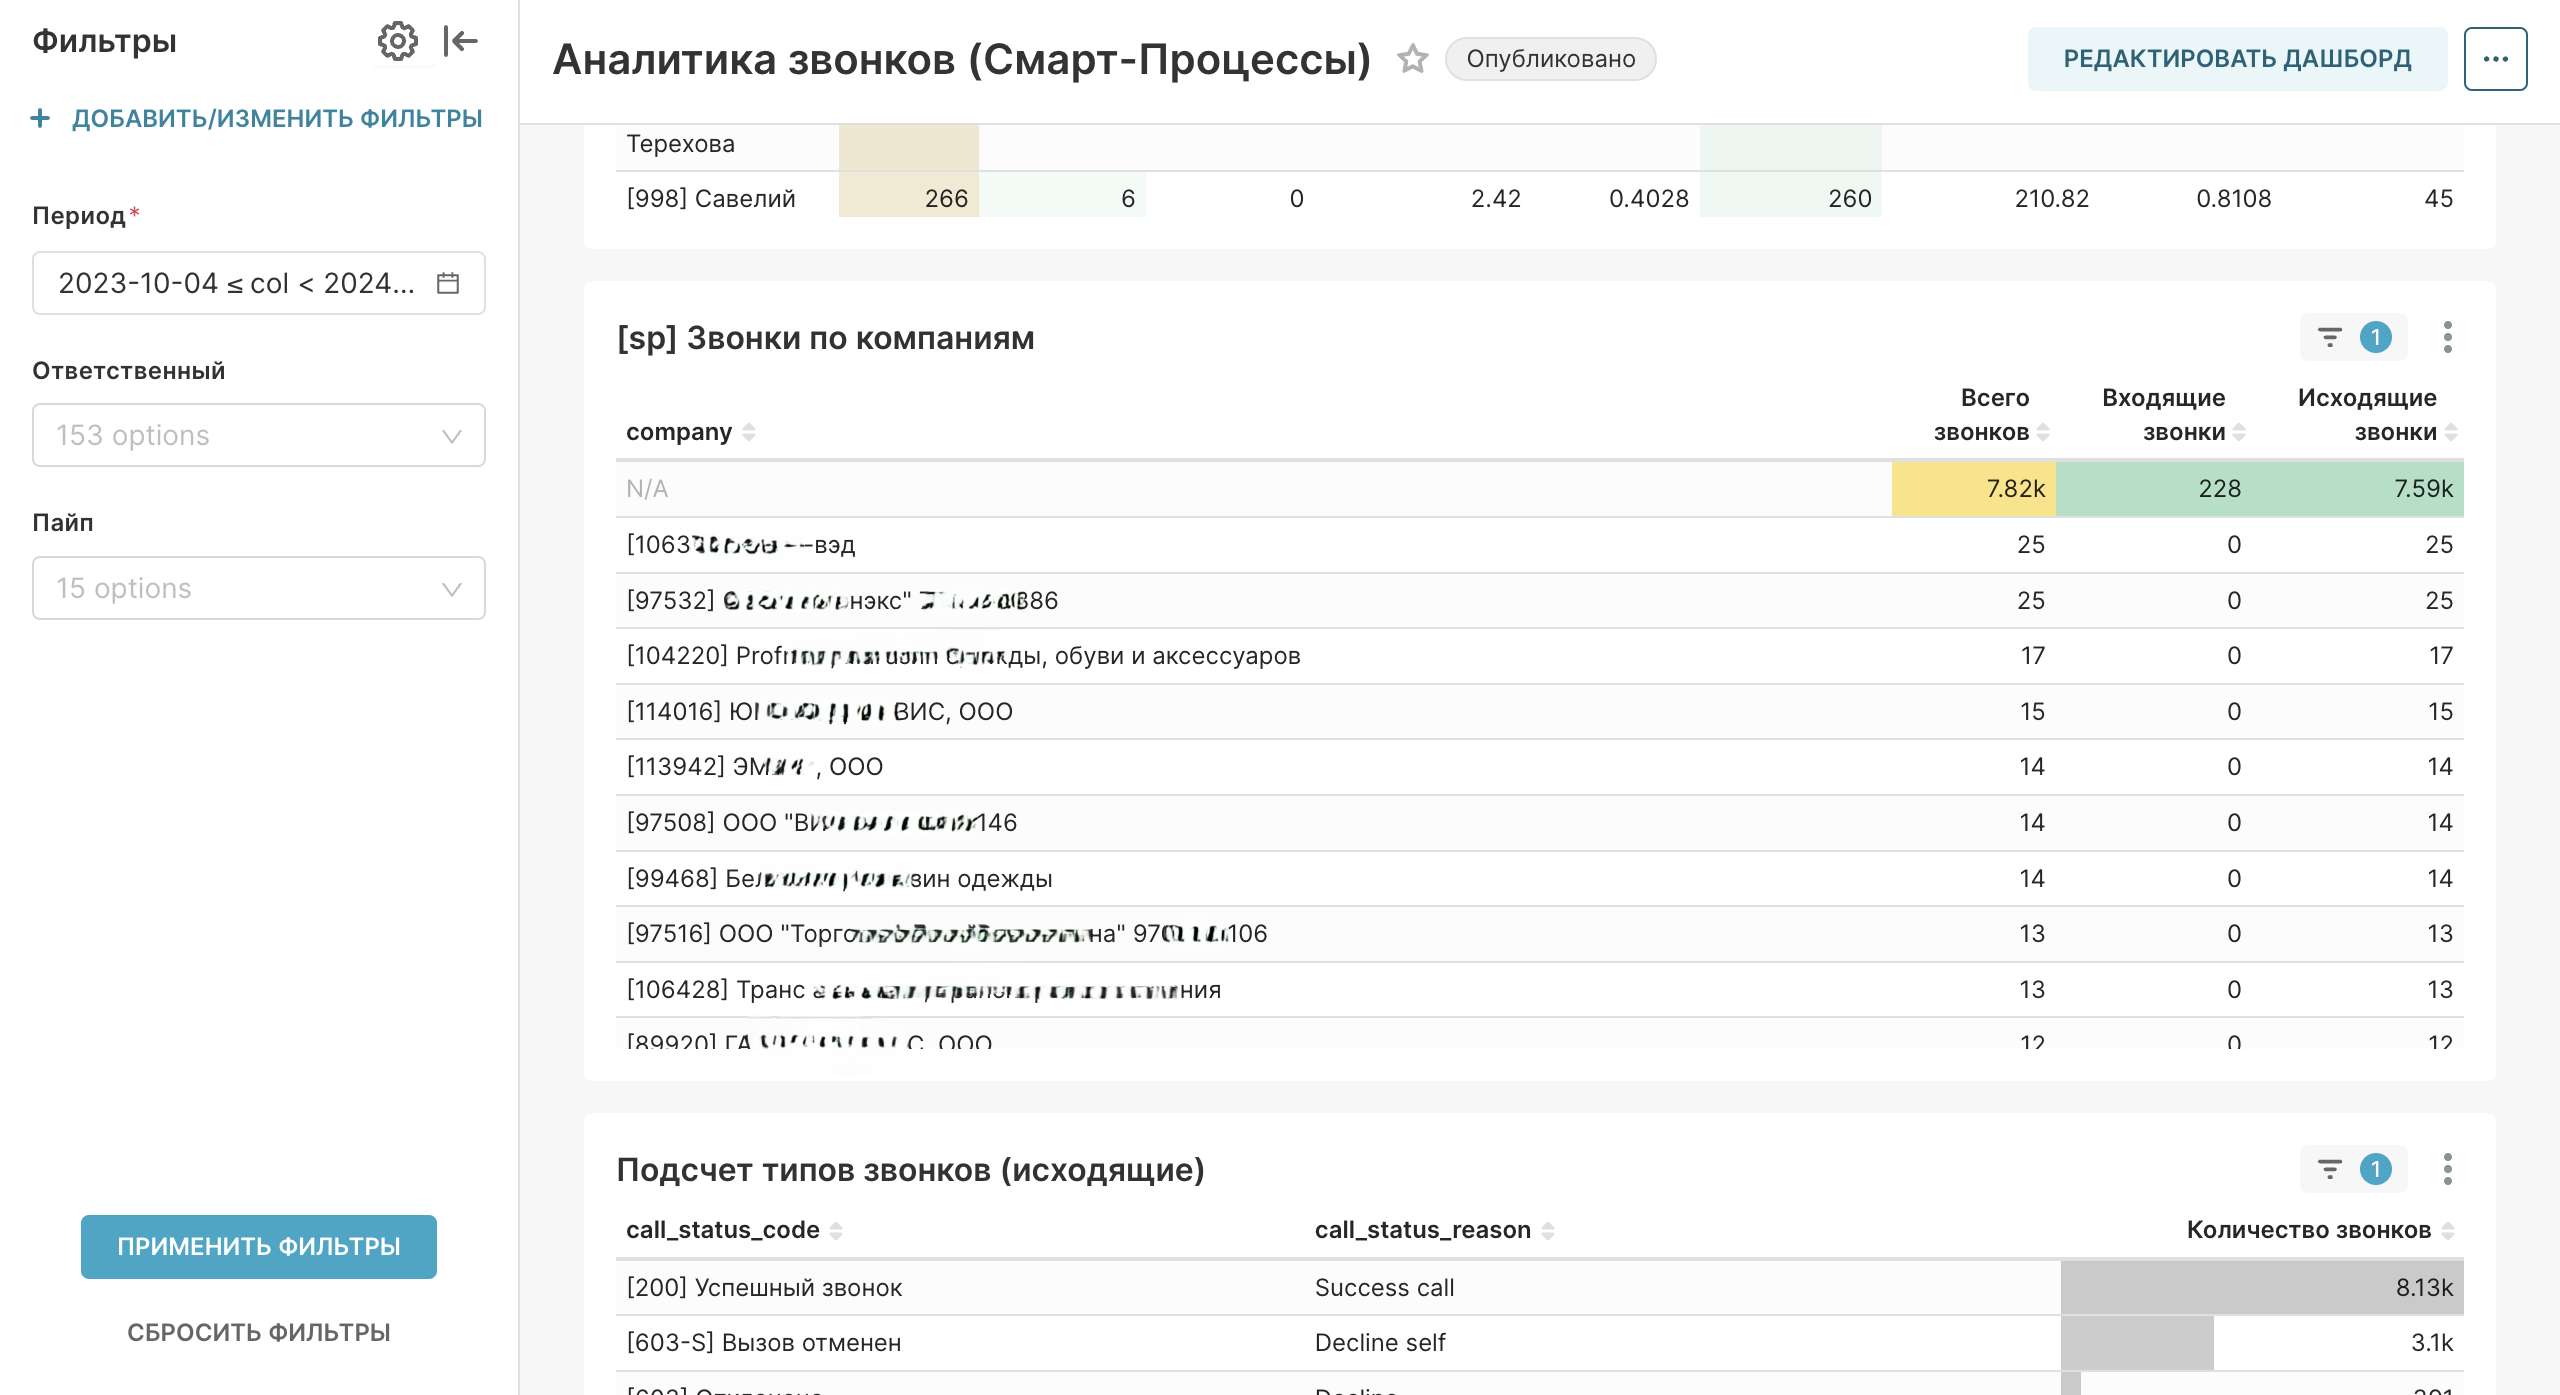Collapse the Фильтры sidebar panel
Image resolution: width=2560 pixels, height=1395 pixels.
[x=459, y=41]
